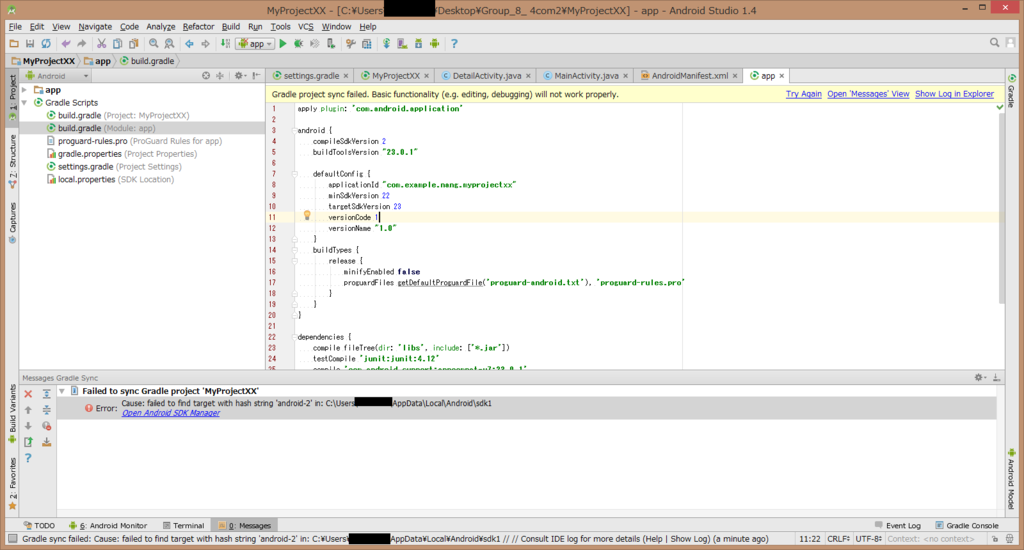Click the Cut scissors icon
Image resolution: width=1024 pixels, height=550 pixels.
pos(101,44)
